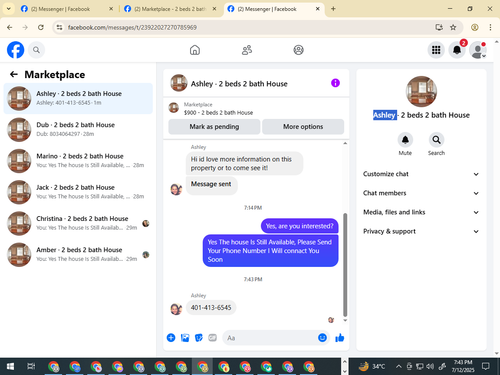The height and width of the screenshot is (375, 500).
Task: Click the More options button
Action: click(x=303, y=127)
